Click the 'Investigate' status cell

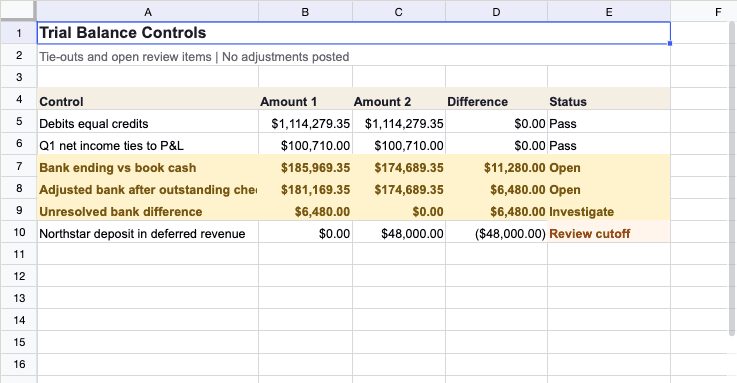[609, 210]
